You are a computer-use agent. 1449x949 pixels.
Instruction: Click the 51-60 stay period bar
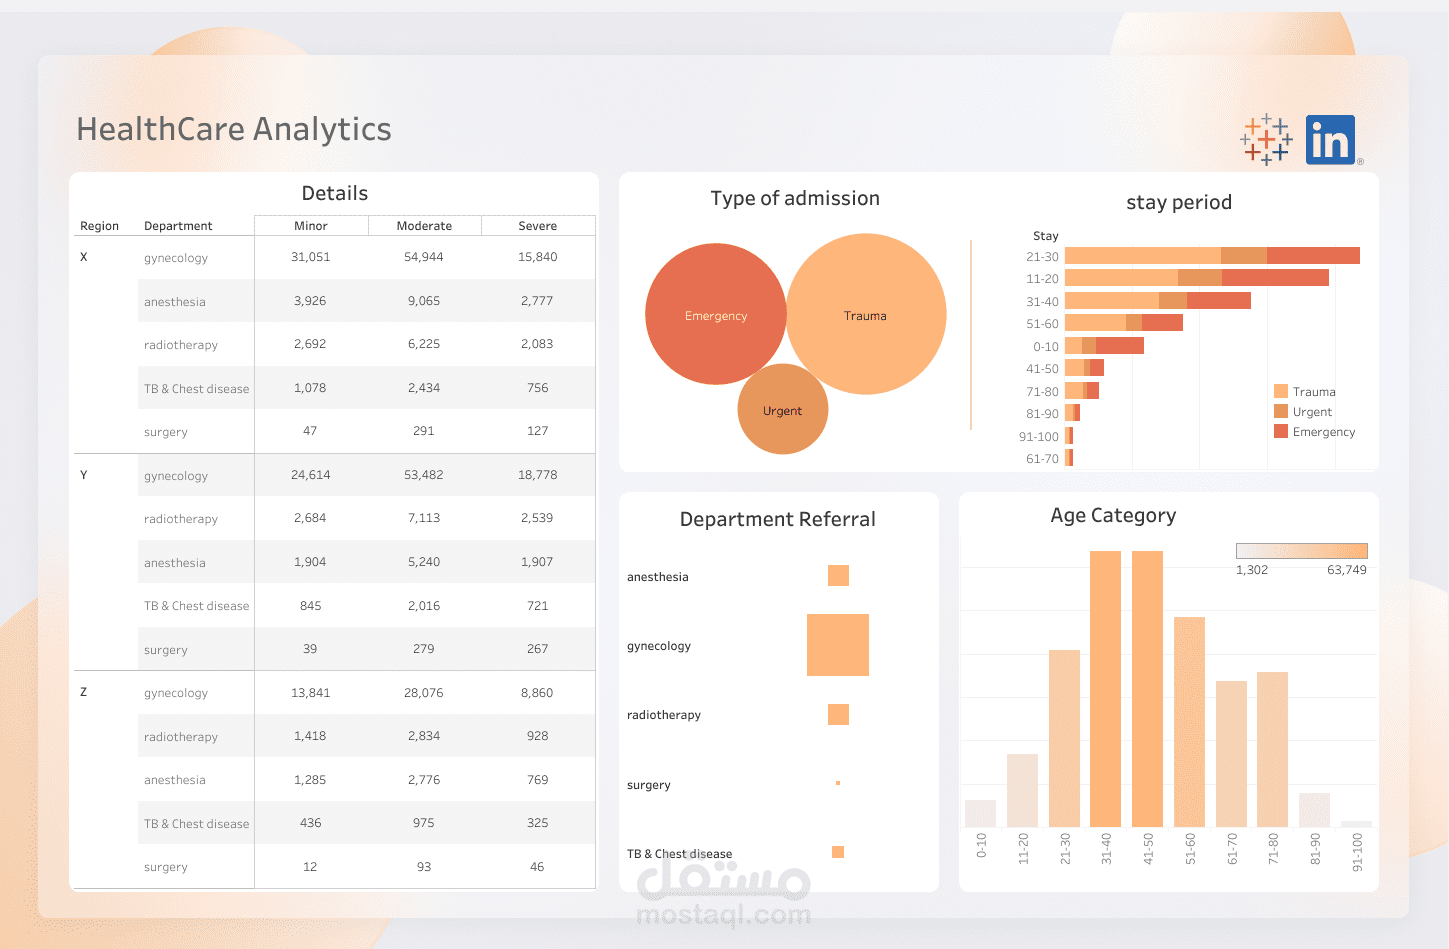(x=1124, y=323)
